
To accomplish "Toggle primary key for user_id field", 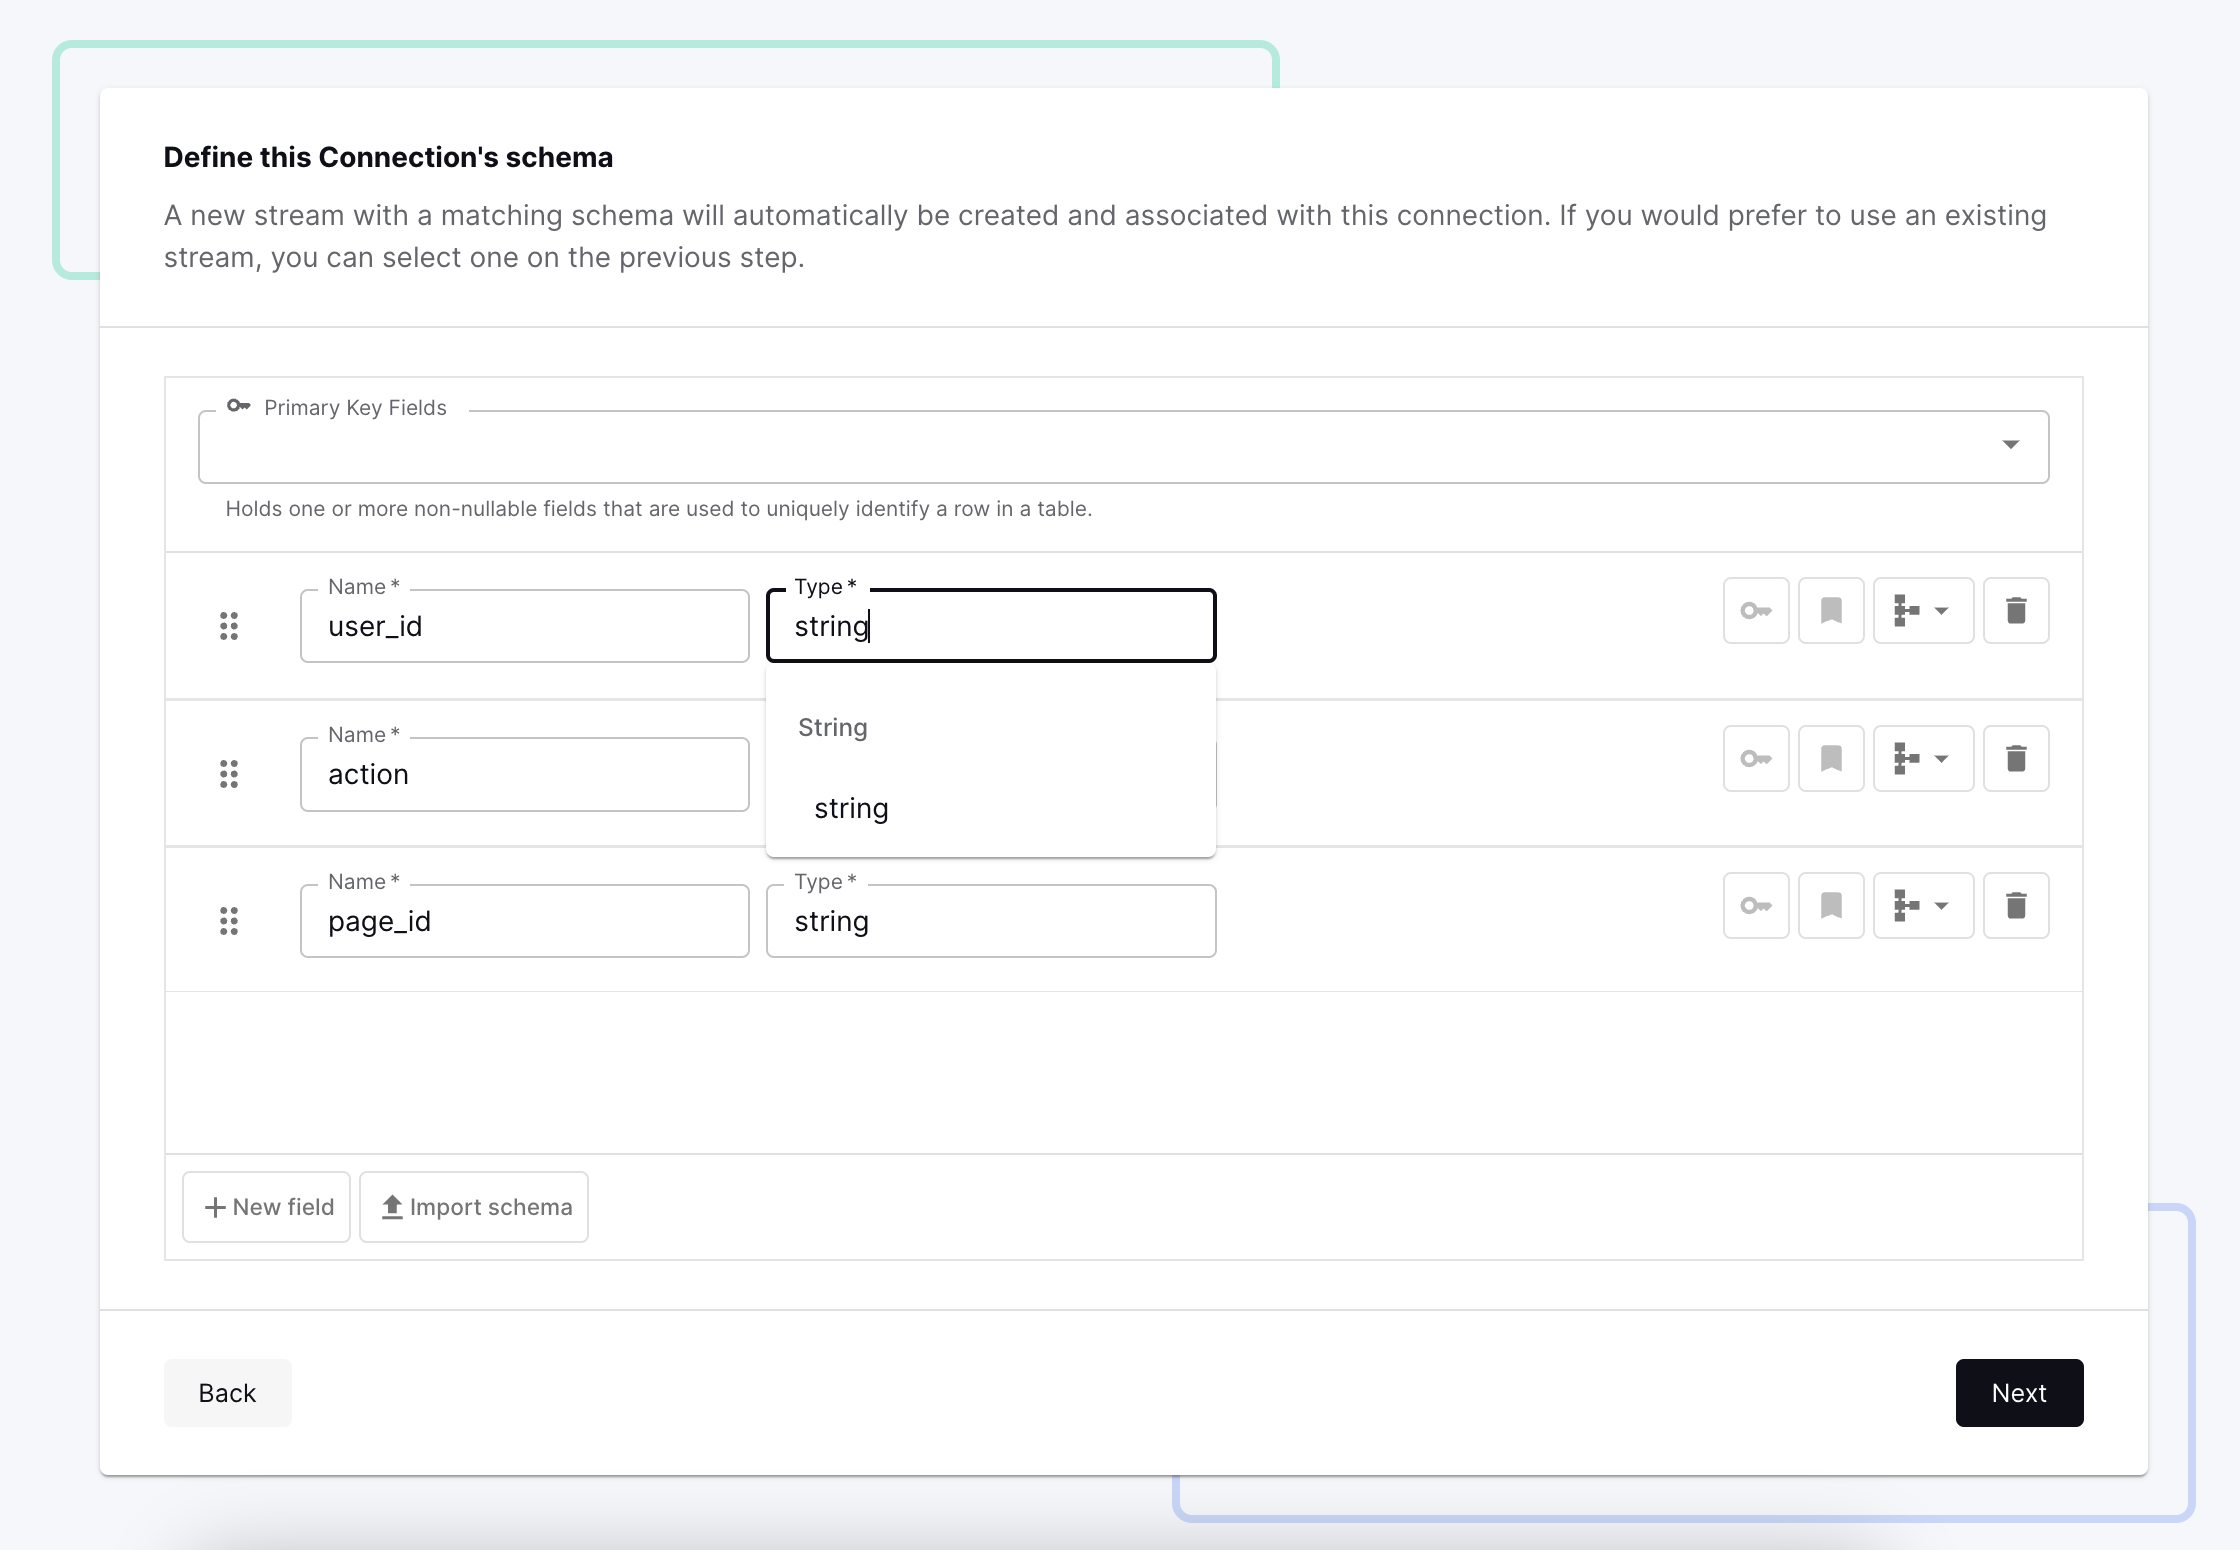I will click(x=1755, y=610).
